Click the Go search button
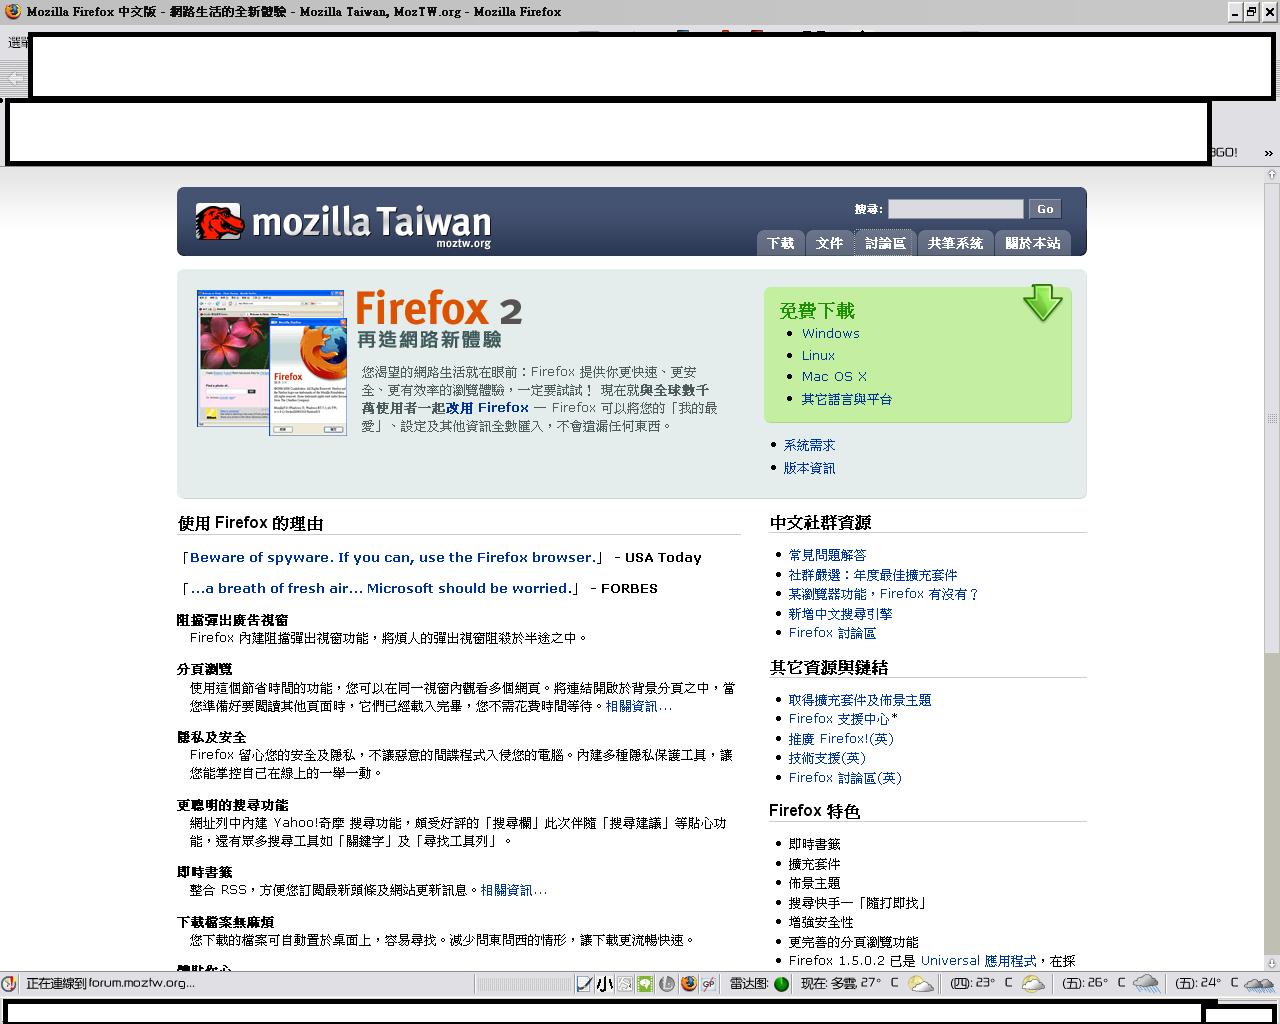The height and width of the screenshot is (1024, 1280). click(x=1045, y=209)
